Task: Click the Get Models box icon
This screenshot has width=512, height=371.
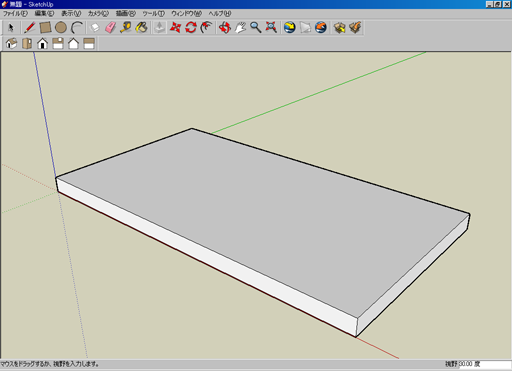Action: point(339,27)
